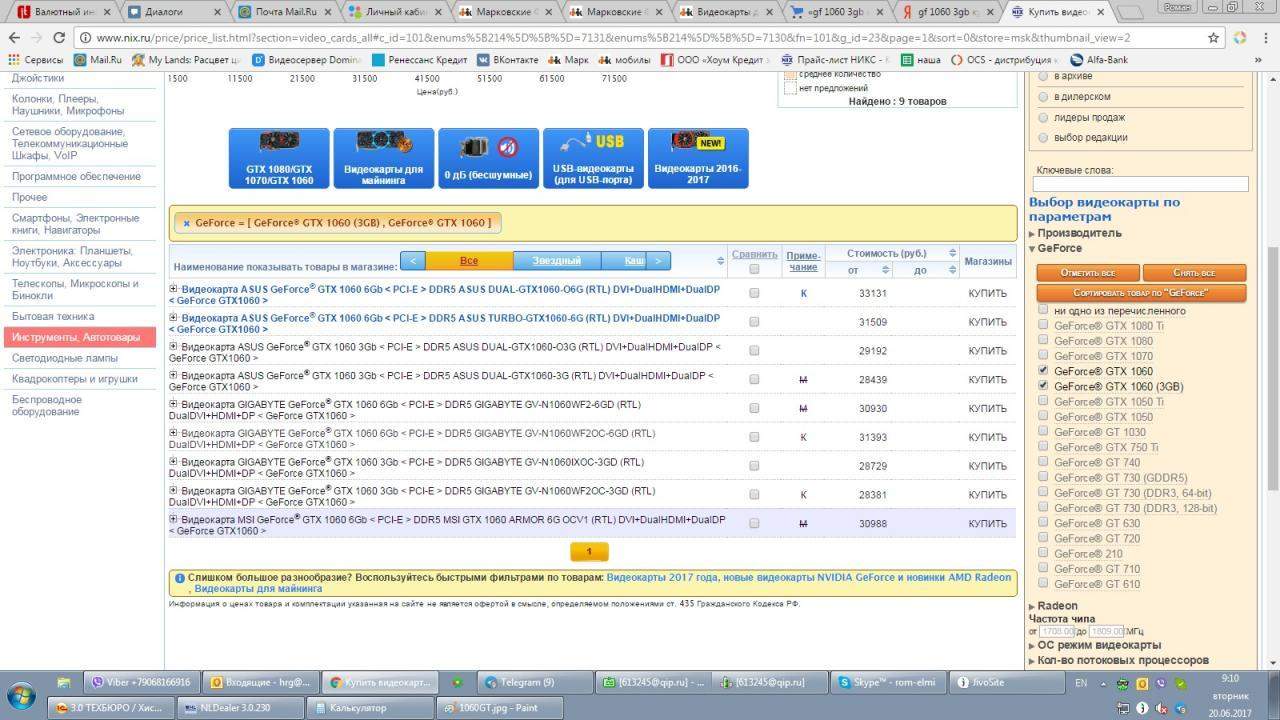Click КУПИТЬ for ASUS DUAL-GTX1060-O6G
This screenshot has height=720, width=1280.
tap(988, 294)
